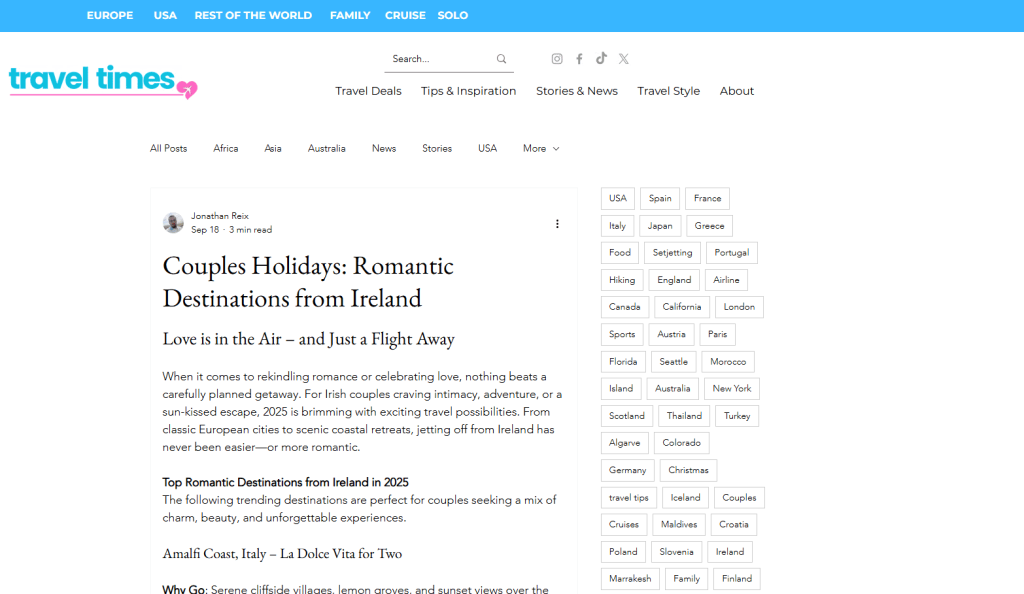This screenshot has width=1024, height=594.
Task: Select the Setjetting tag
Action: click(x=672, y=253)
